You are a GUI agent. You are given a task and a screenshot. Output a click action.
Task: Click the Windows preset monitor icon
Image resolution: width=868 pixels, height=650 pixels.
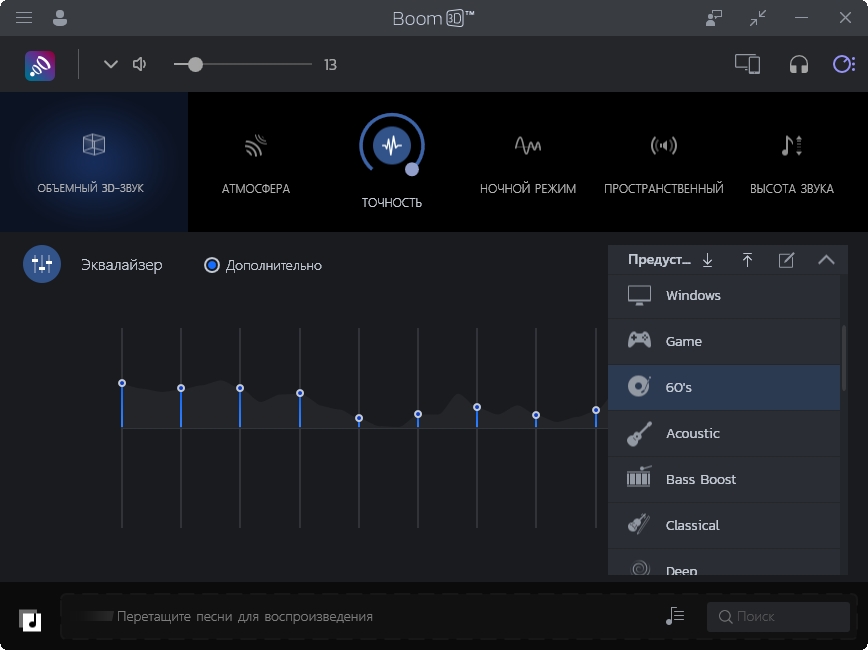639,295
